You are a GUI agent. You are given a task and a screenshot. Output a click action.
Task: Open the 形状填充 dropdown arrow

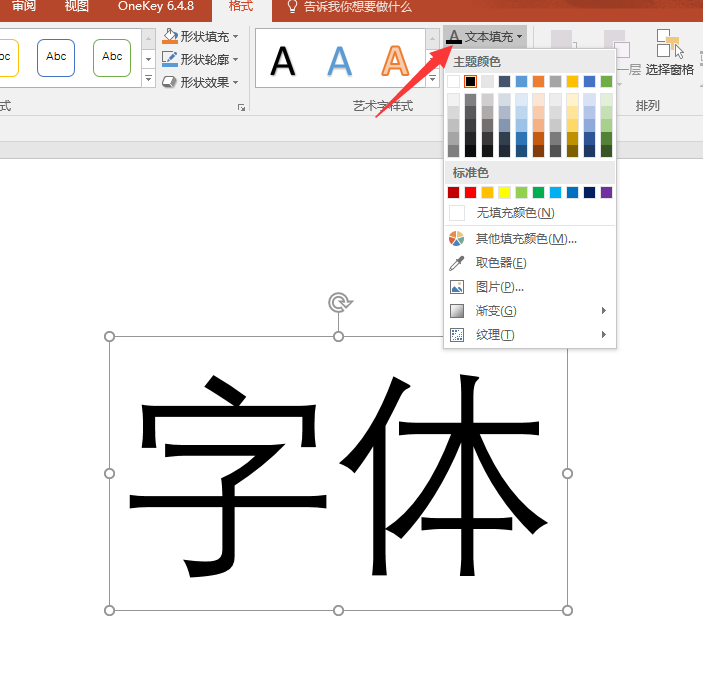click(x=235, y=36)
